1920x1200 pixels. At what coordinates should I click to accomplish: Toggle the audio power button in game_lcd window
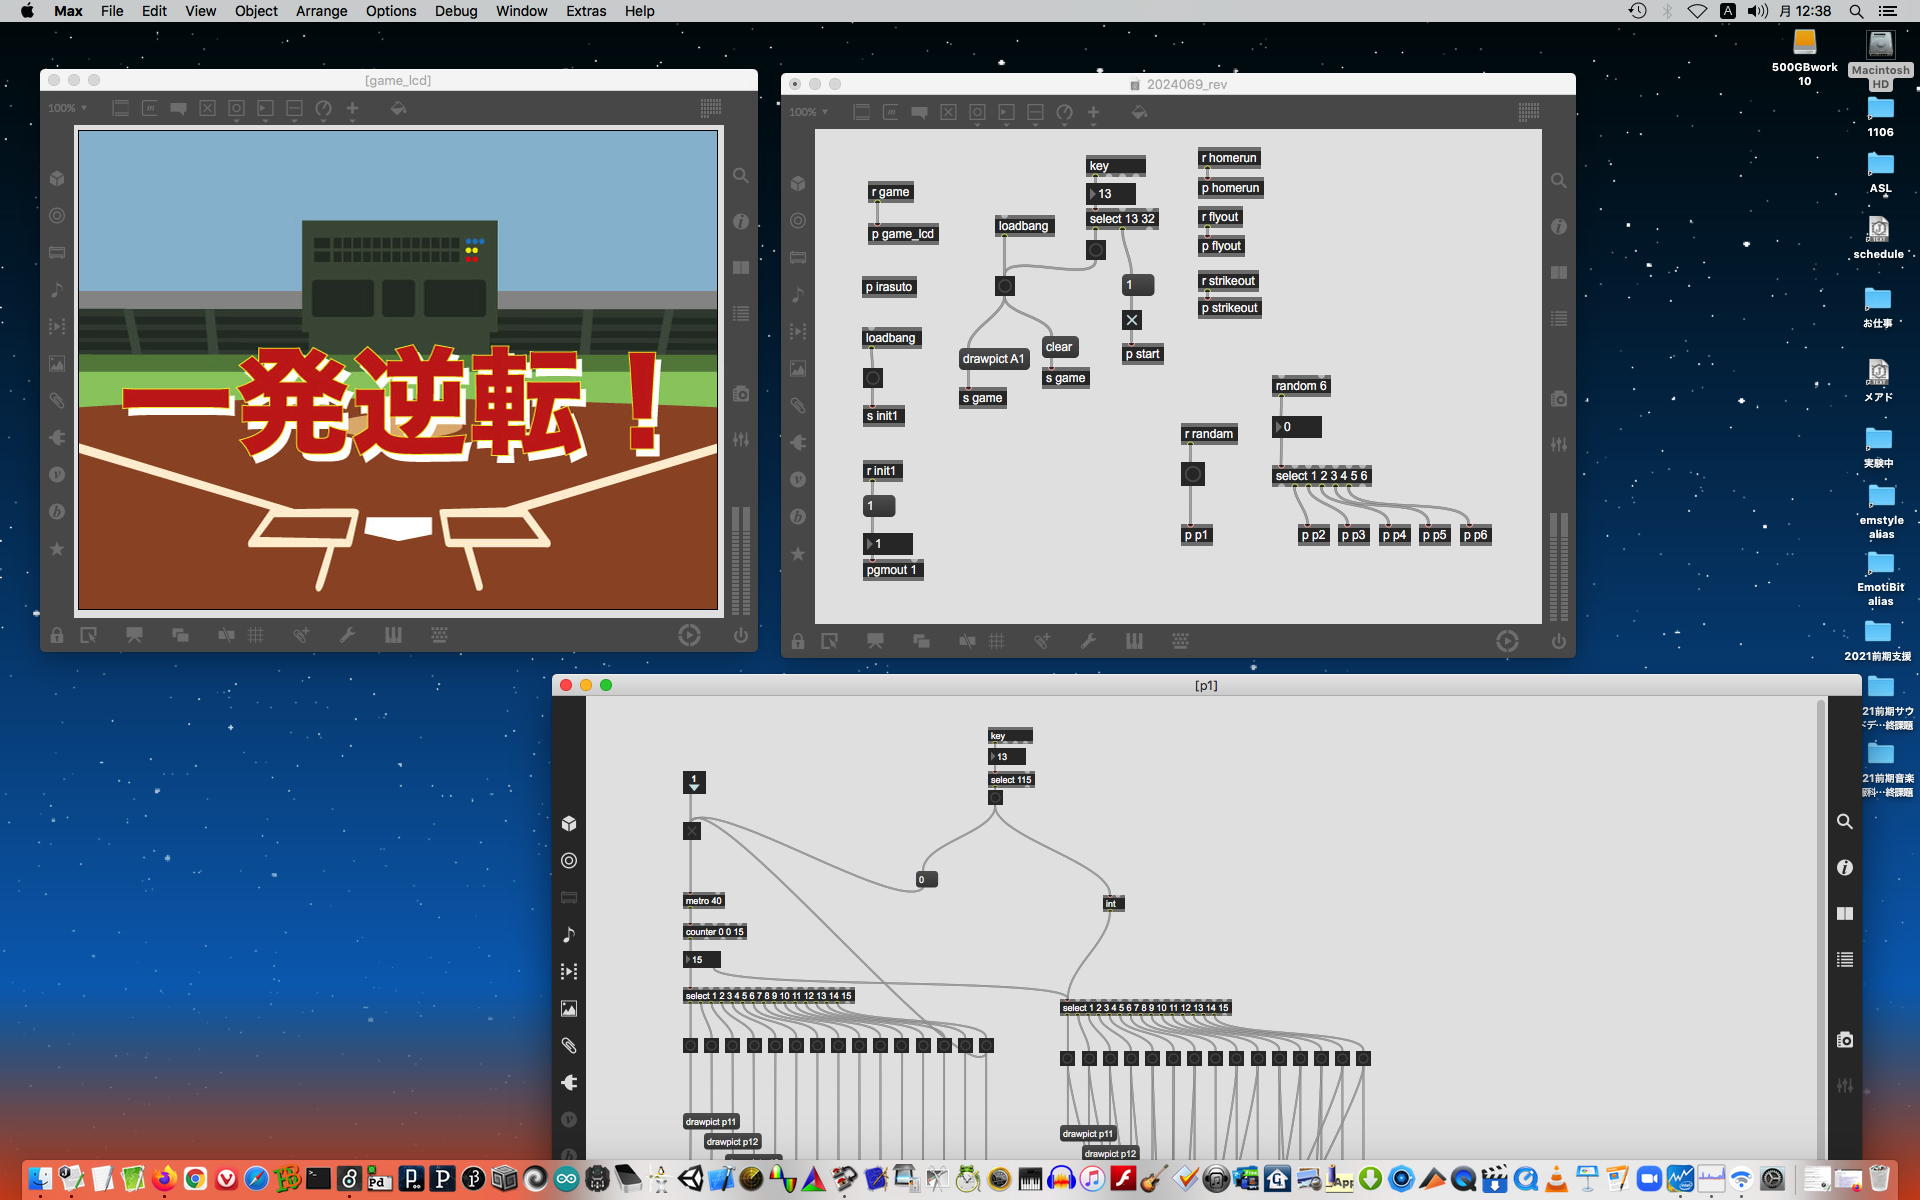click(740, 635)
